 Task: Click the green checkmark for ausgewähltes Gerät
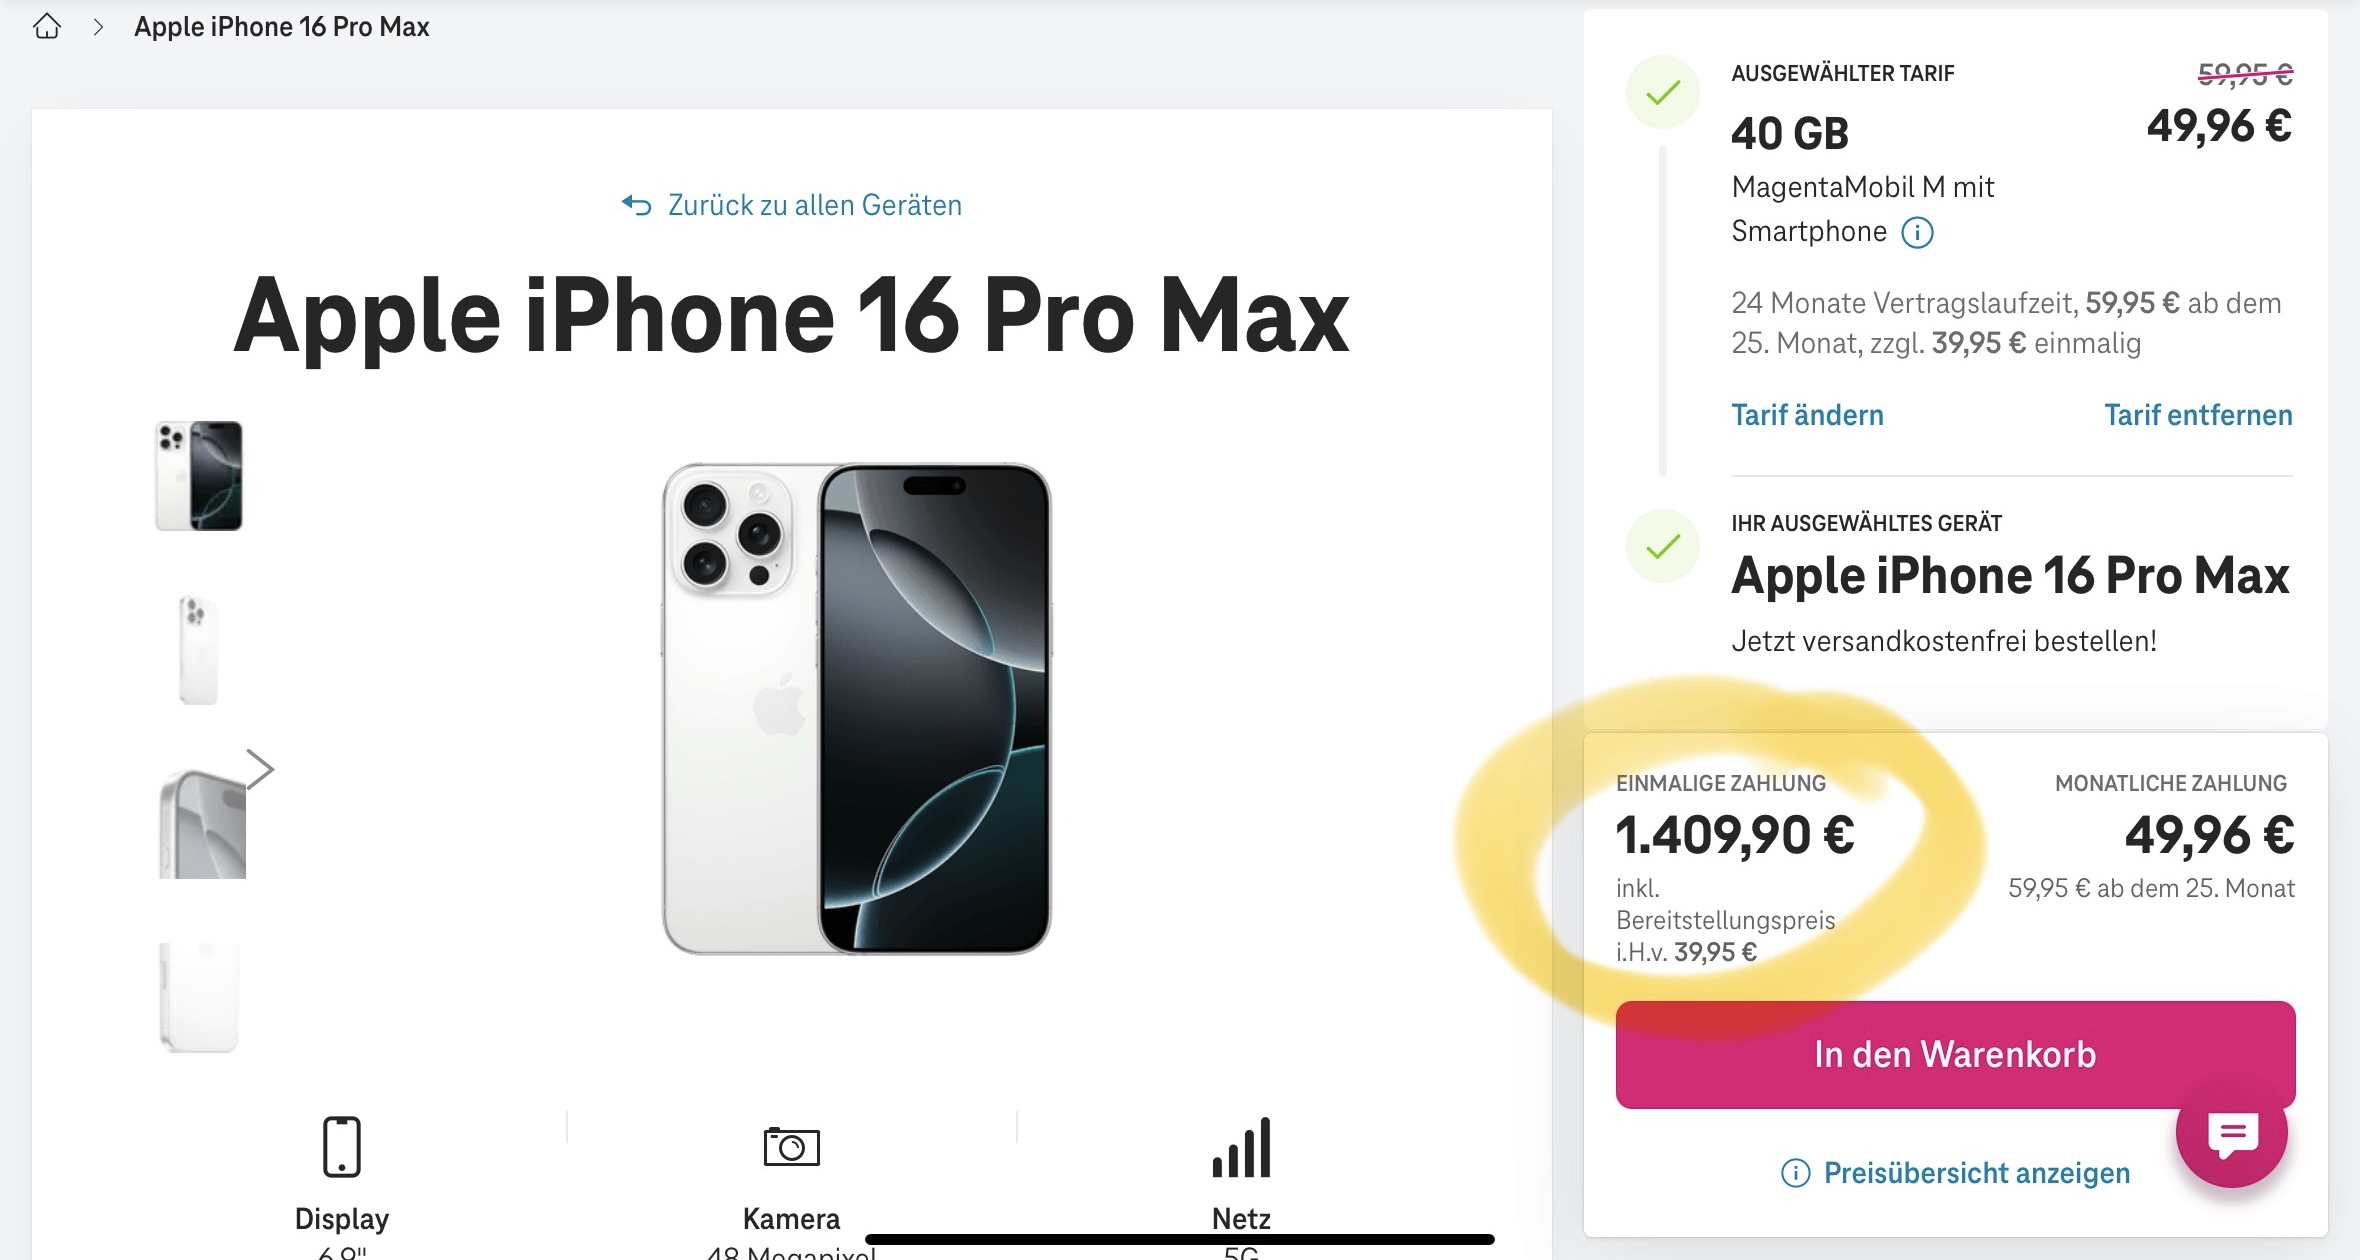pyautogui.click(x=1663, y=546)
